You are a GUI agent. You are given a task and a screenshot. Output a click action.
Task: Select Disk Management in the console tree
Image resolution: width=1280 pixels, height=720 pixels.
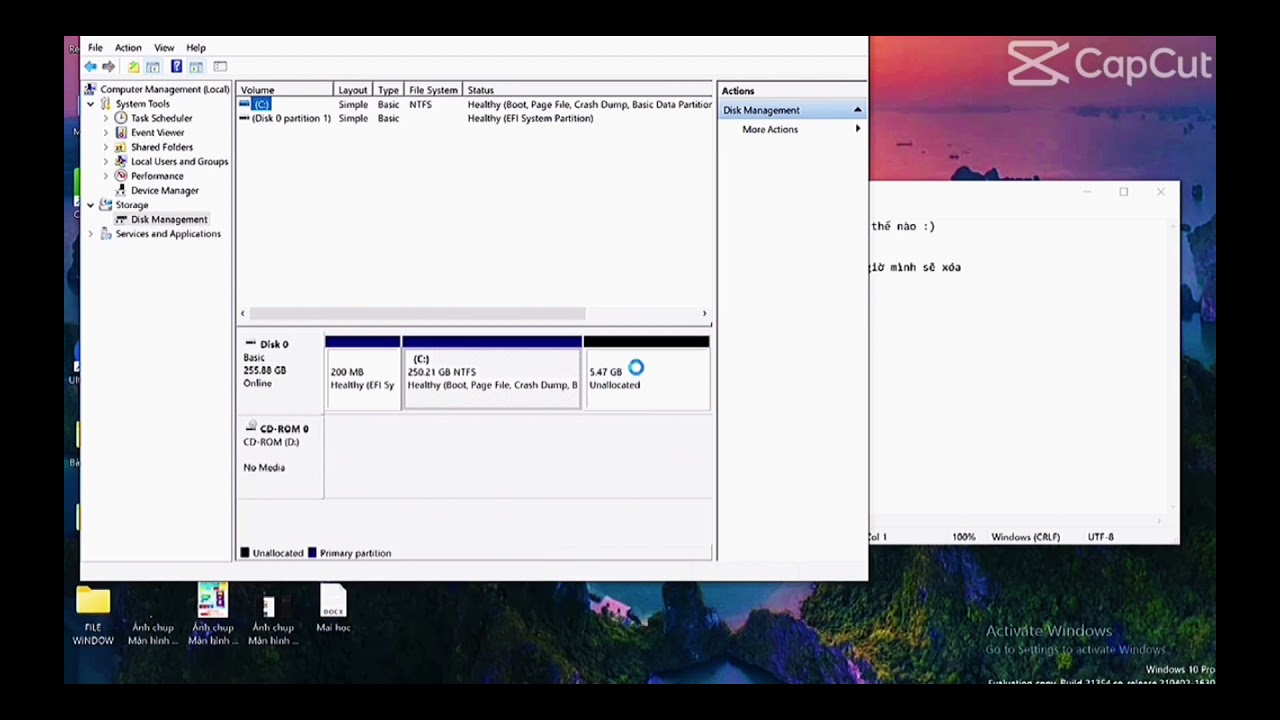169,219
